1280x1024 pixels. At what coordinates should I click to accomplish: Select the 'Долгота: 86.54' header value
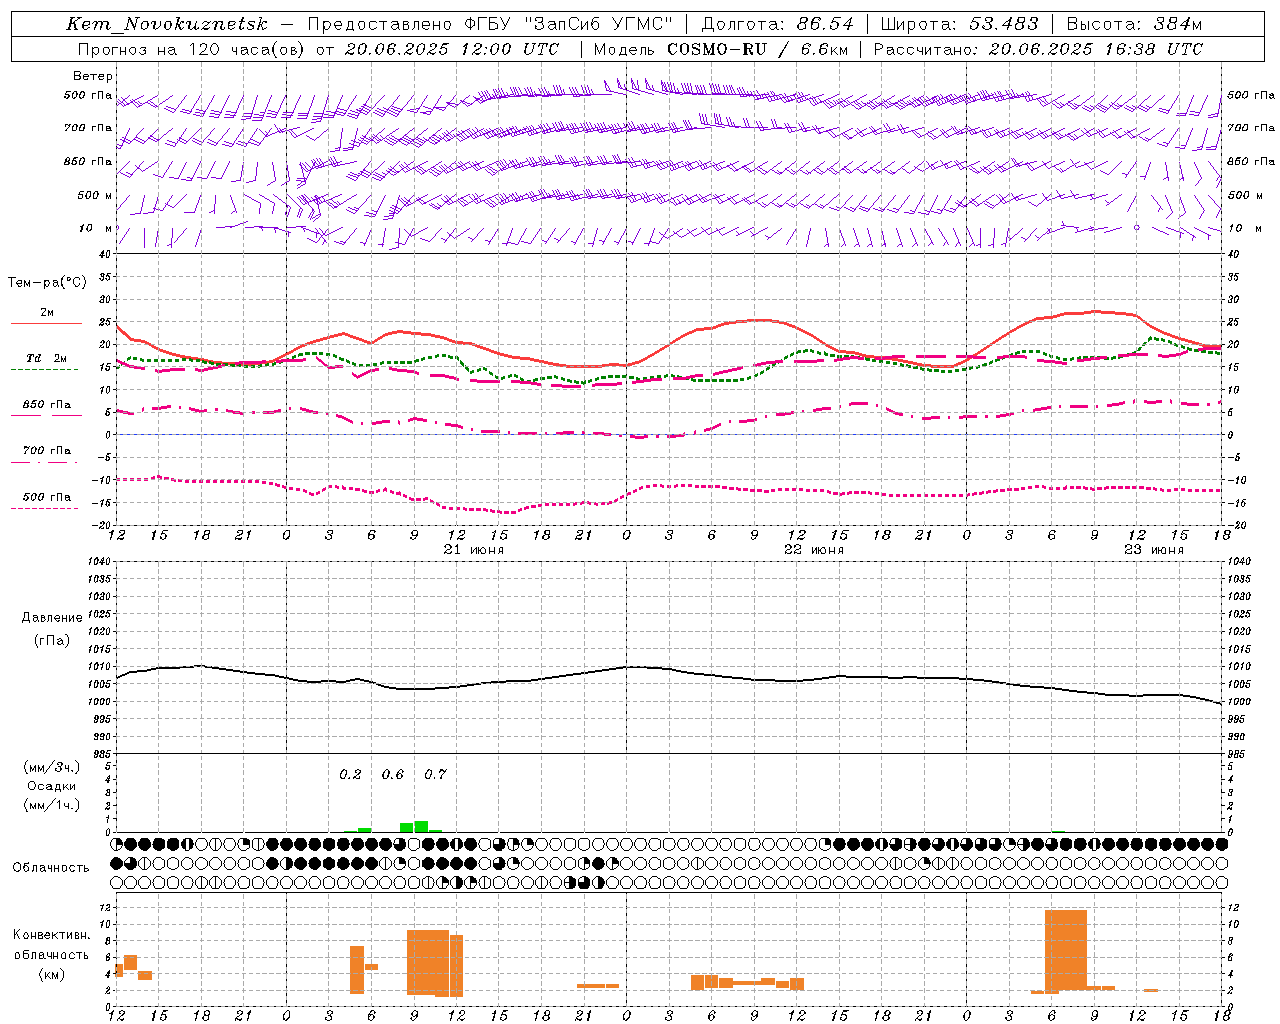[778, 24]
